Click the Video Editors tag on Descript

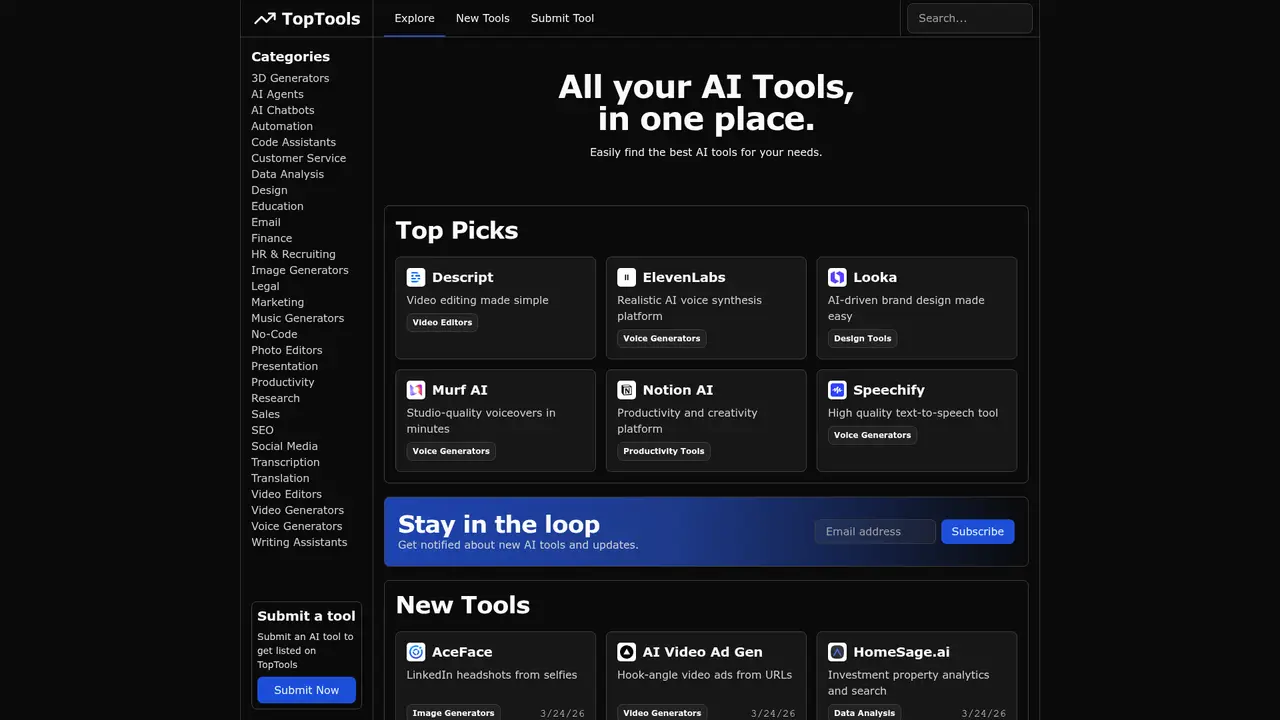[442, 322]
